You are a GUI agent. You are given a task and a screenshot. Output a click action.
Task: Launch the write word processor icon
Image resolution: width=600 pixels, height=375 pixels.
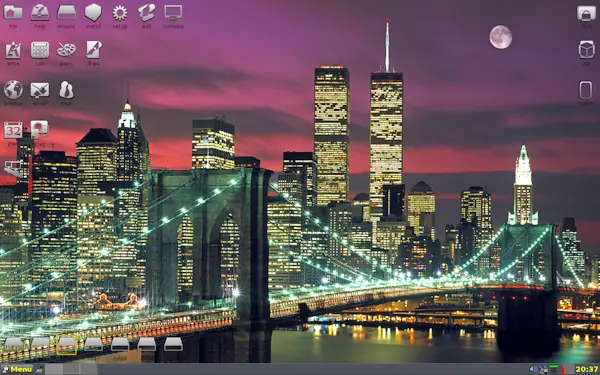(13, 50)
